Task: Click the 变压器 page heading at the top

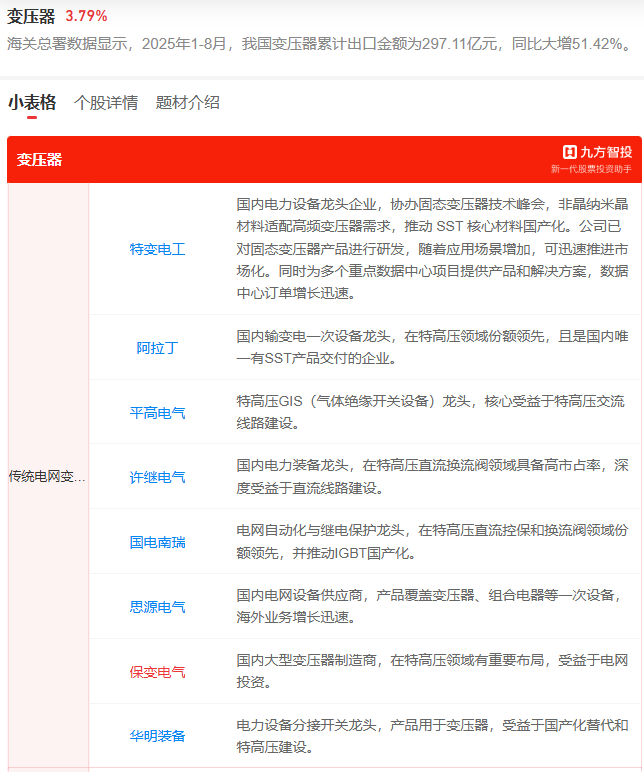Action: click(31, 16)
